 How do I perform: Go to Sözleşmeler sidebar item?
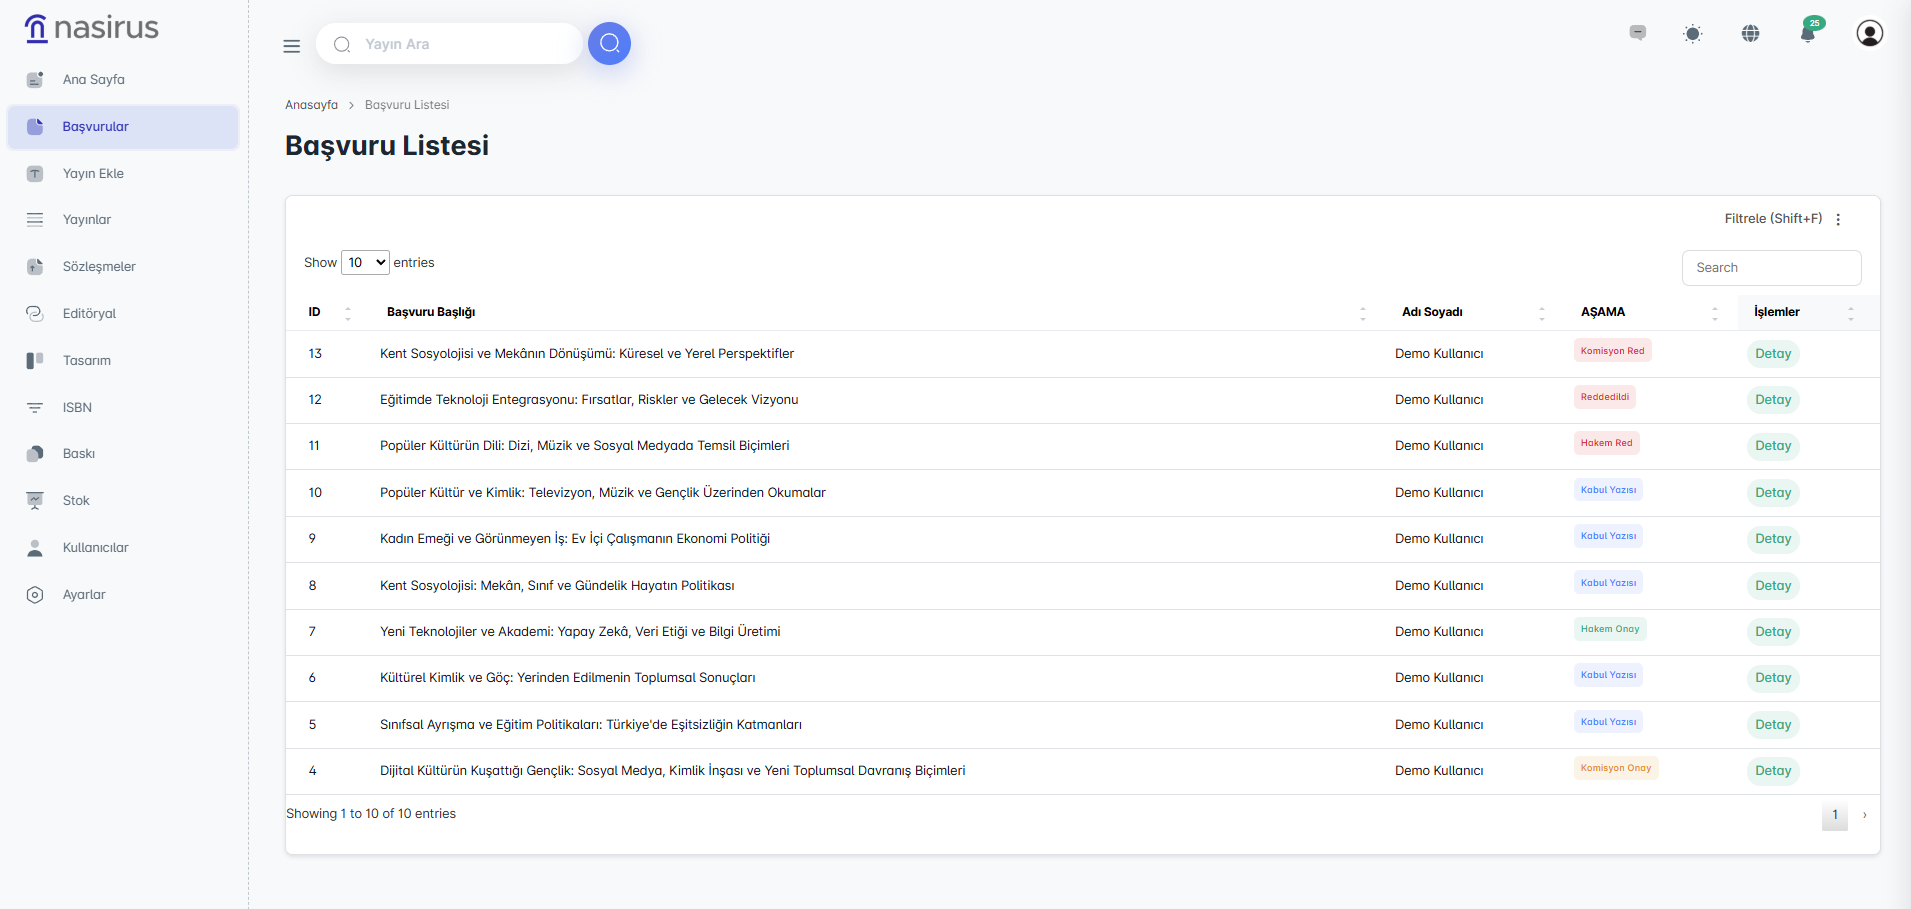pos(99,267)
